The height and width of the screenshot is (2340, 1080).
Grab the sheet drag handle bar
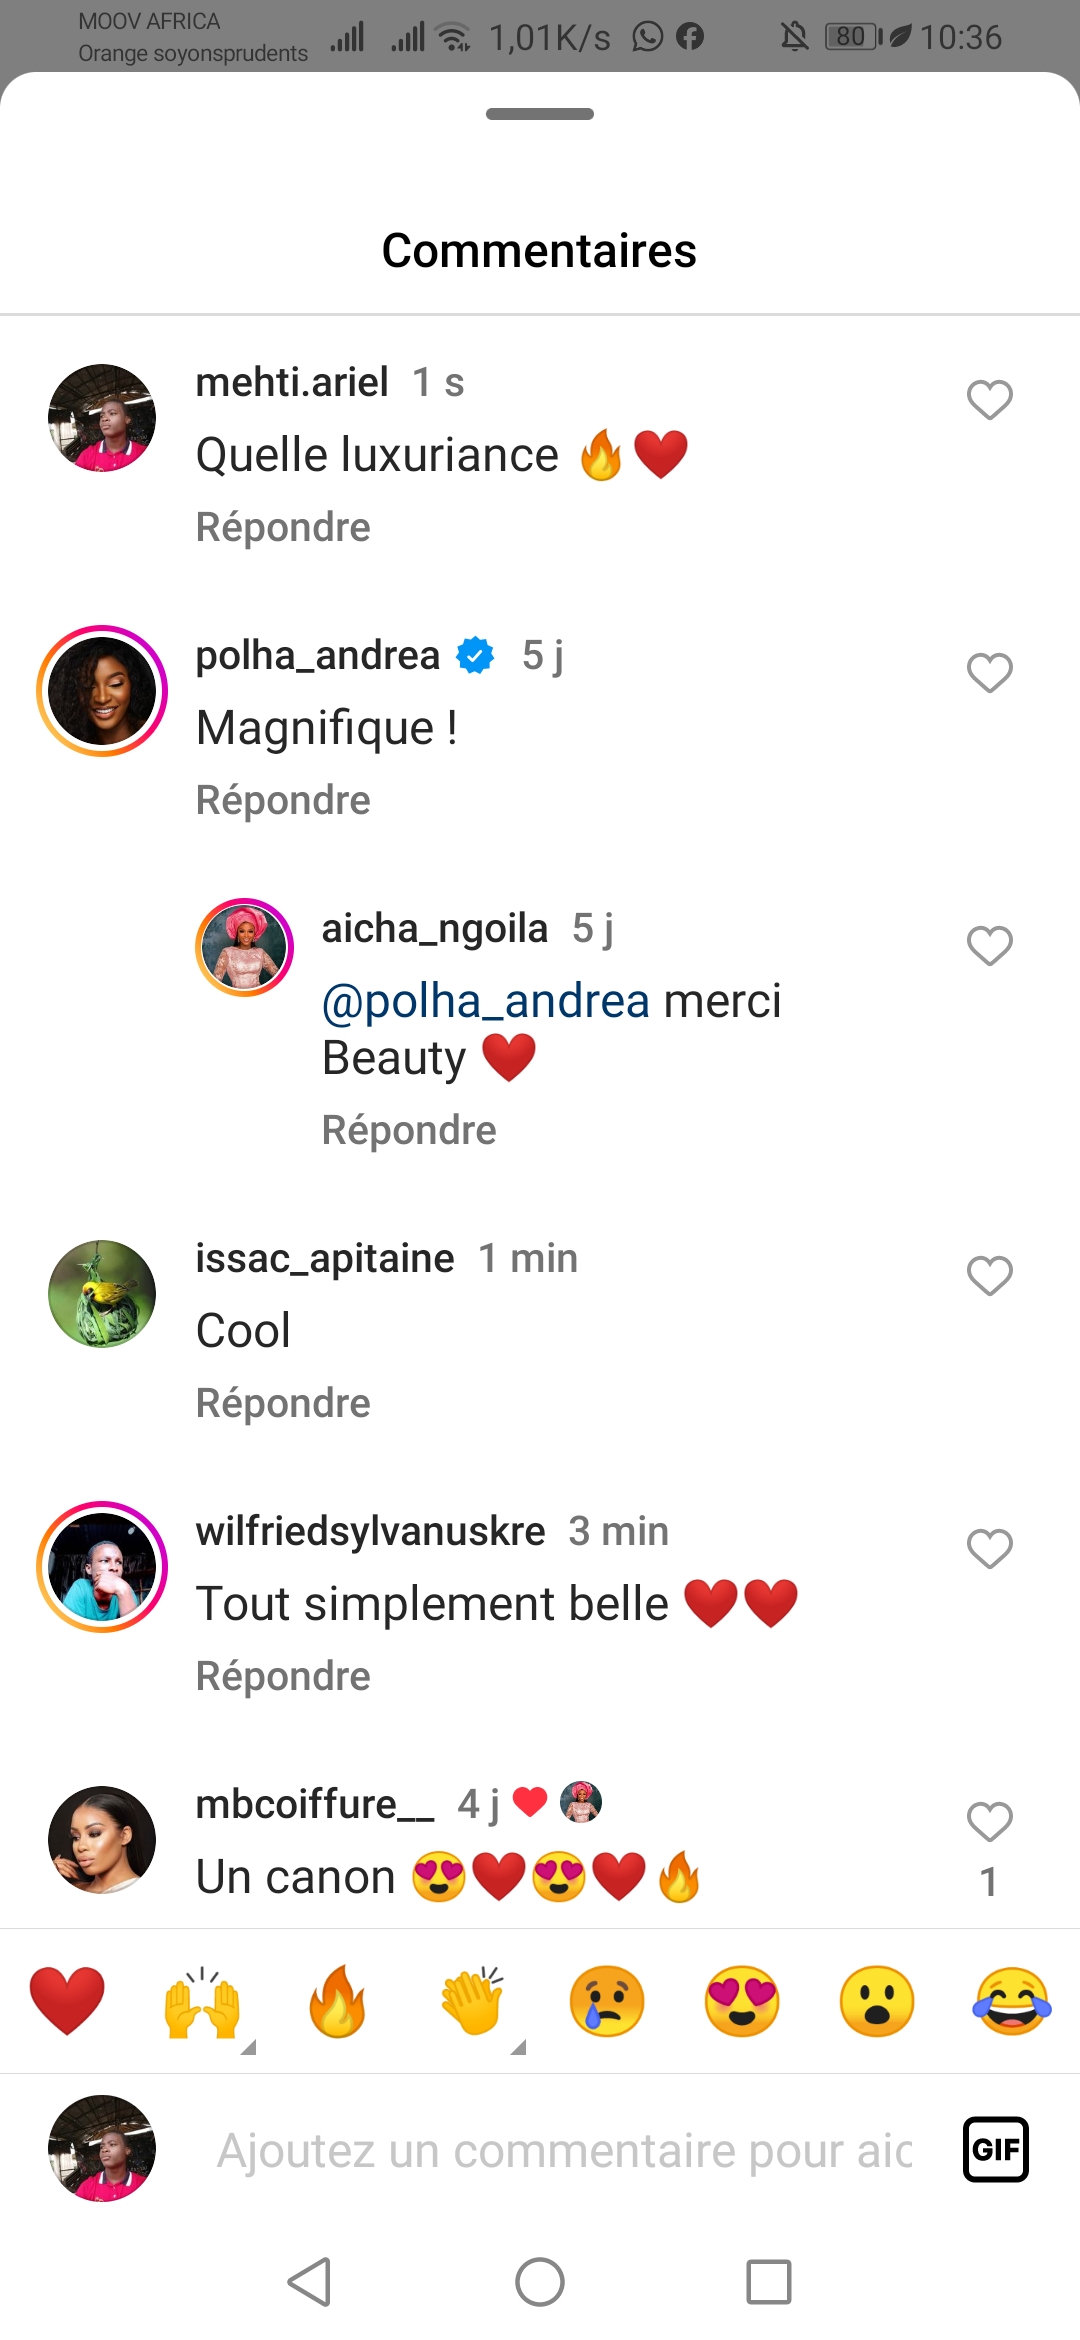(540, 114)
